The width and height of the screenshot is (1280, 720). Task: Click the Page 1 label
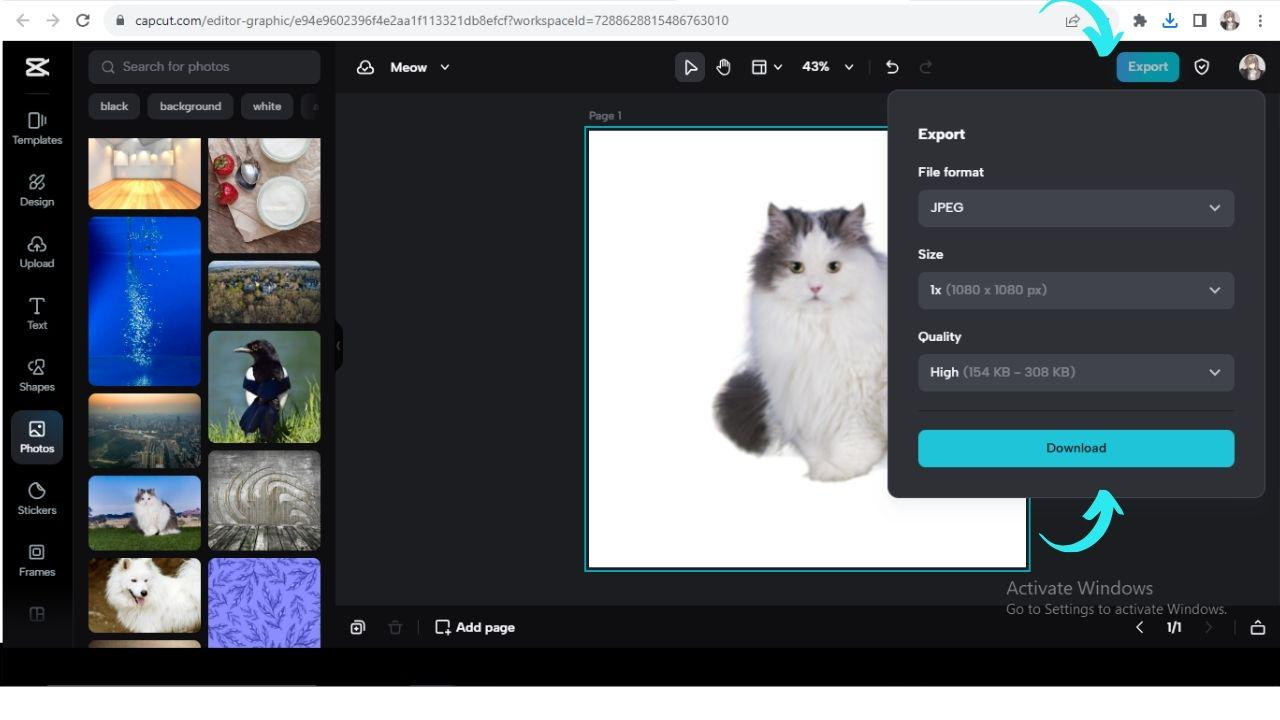pyautogui.click(x=605, y=116)
